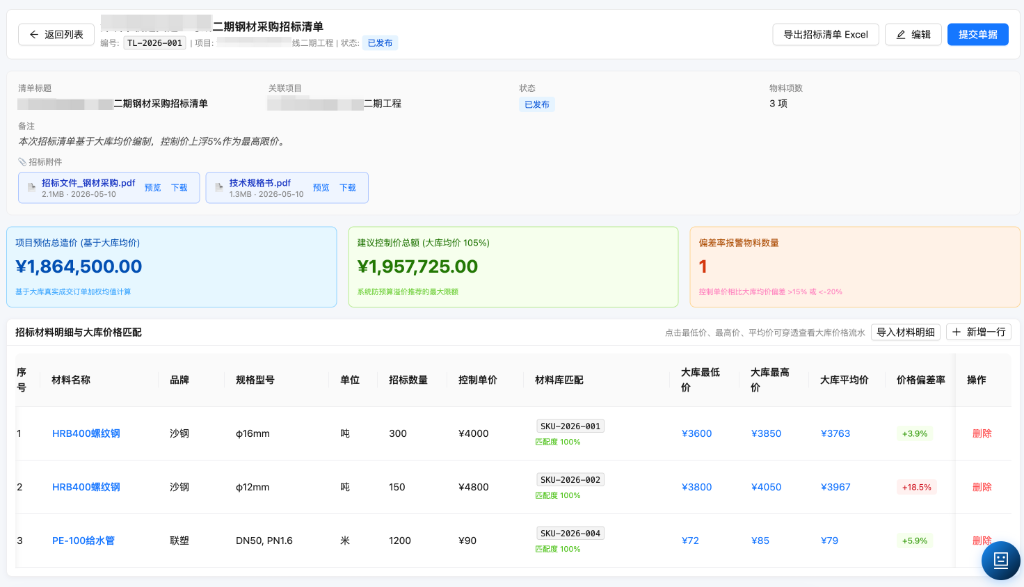Submit with the 提交单据 button

[978, 35]
